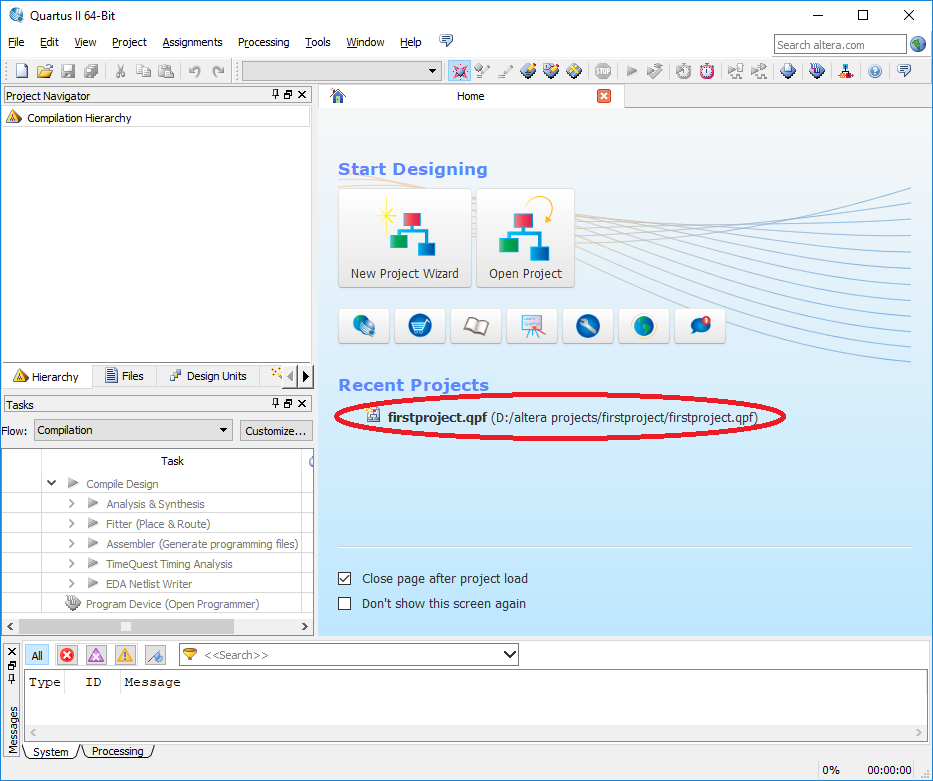933x781 pixels.
Task: Click the globe with cursor icon button
Action: pos(364,326)
